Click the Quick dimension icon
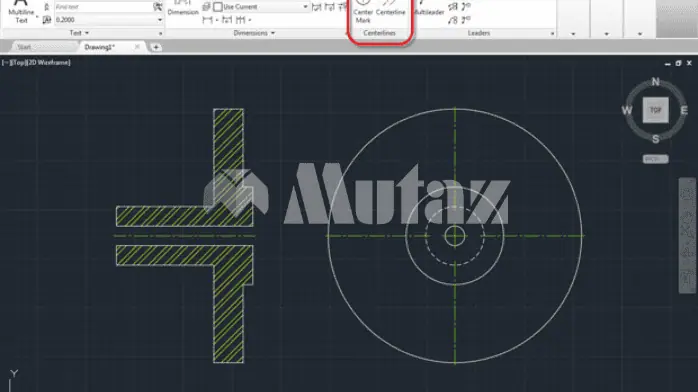This screenshot has height=392, width=698. point(227,20)
